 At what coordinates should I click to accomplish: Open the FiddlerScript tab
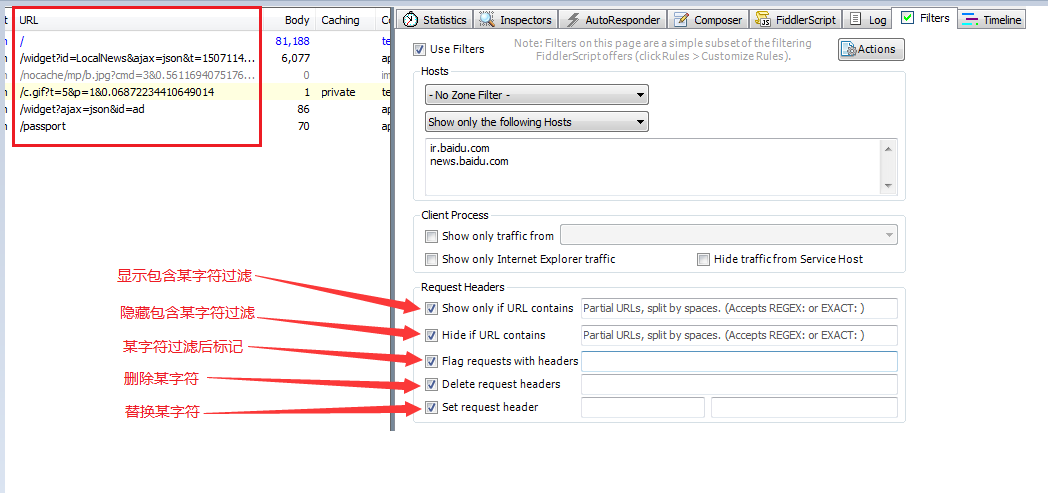(795, 19)
